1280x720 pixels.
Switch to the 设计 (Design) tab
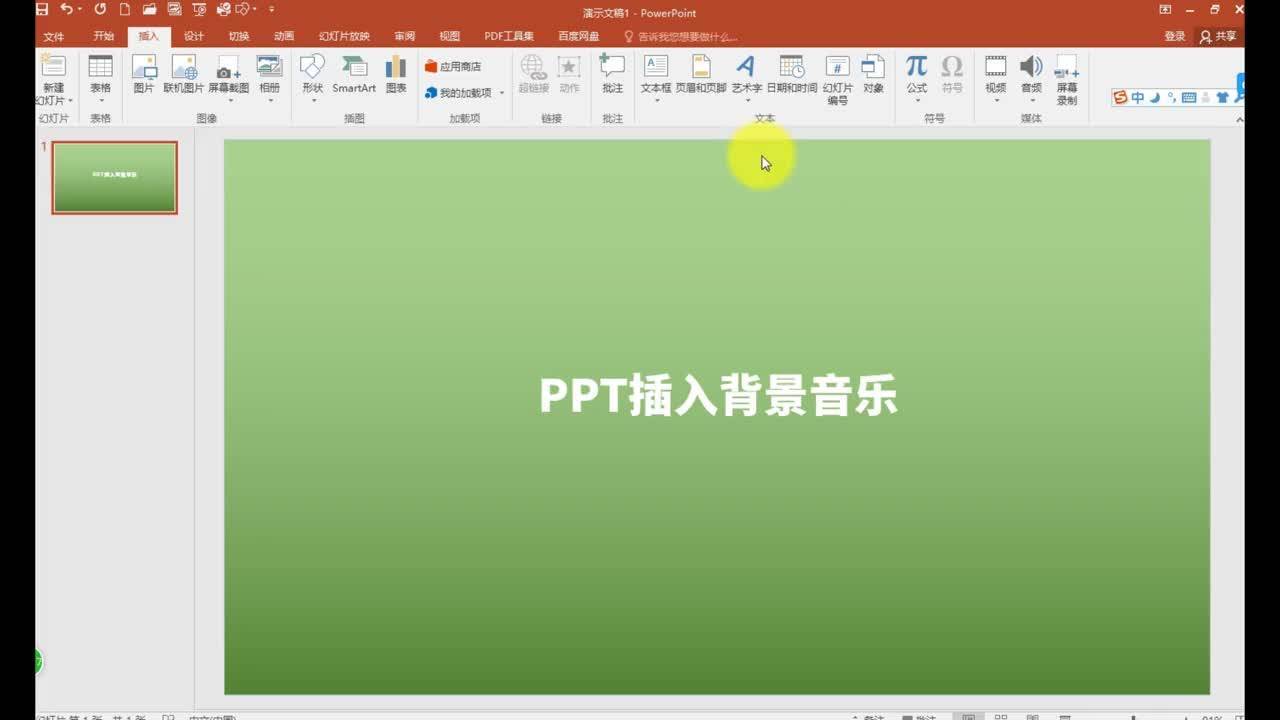click(x=192, y=35)
